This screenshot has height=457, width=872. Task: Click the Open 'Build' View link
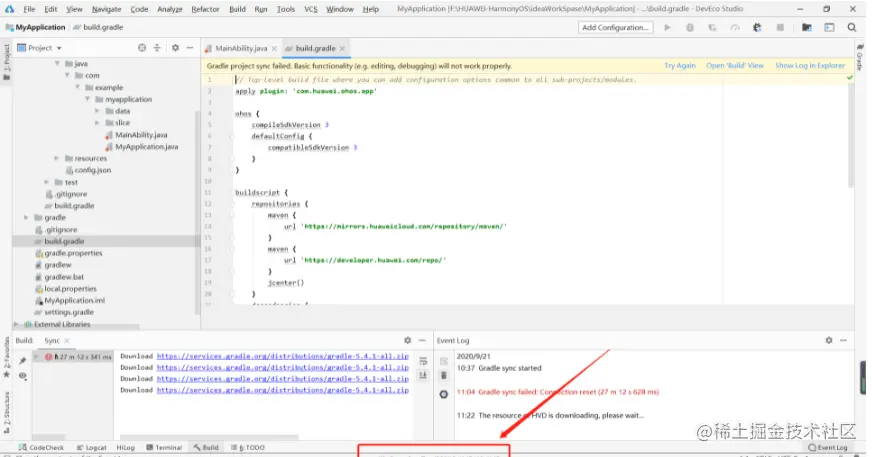735,66
